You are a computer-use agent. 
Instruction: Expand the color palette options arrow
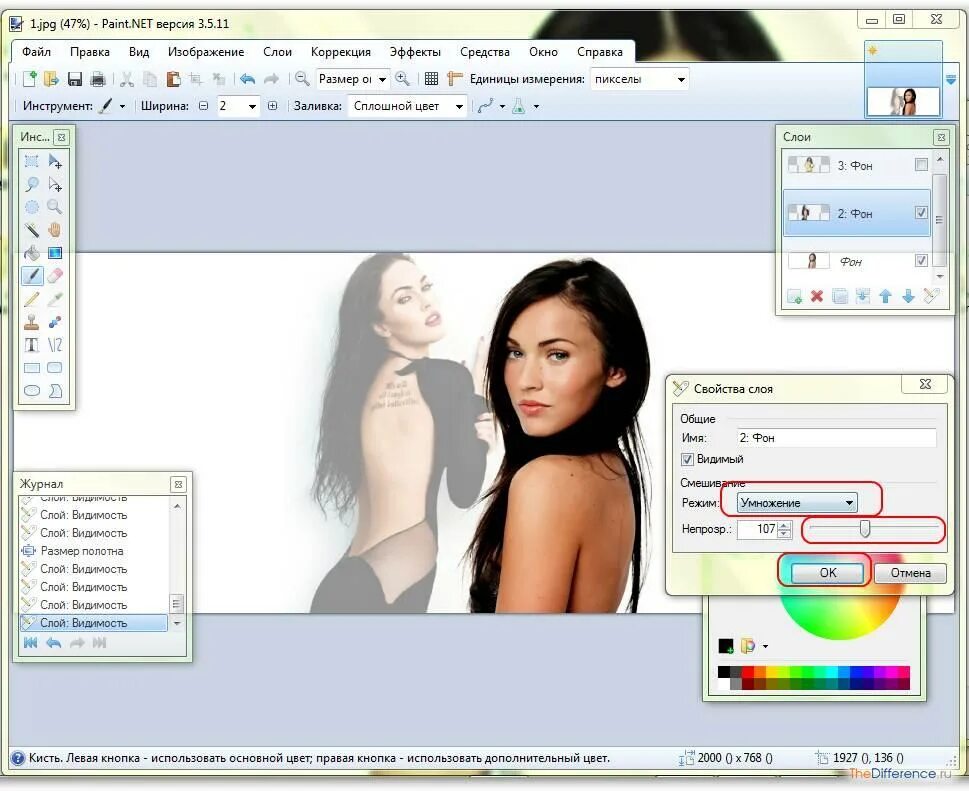(x=765, y=646)
